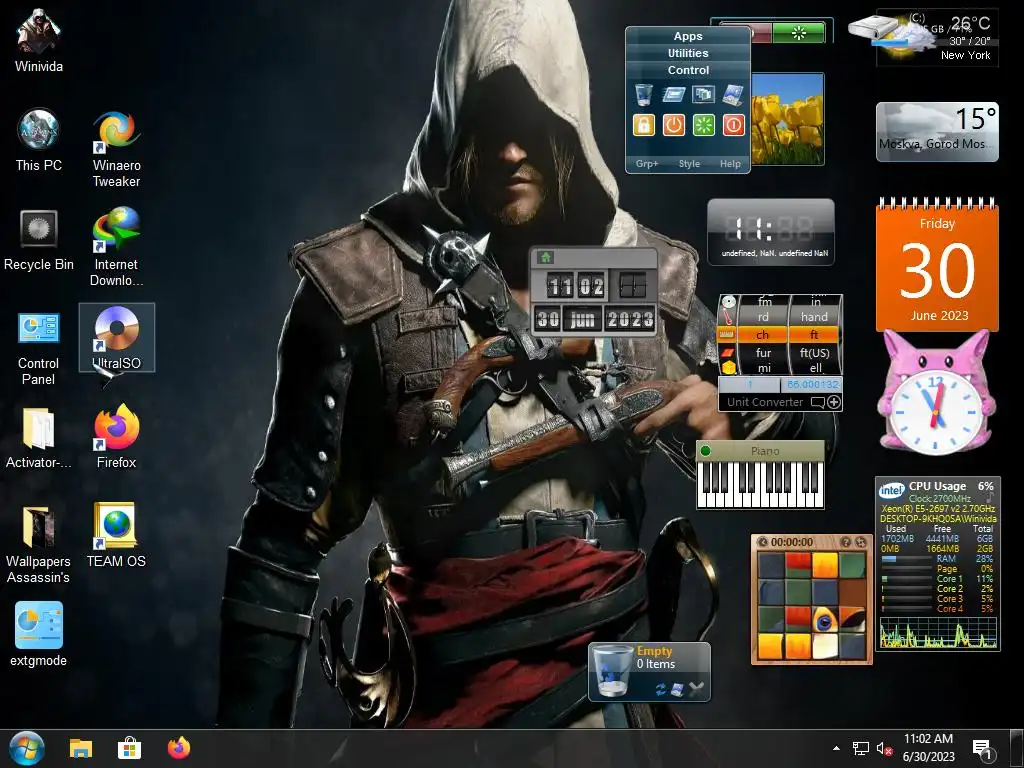Click the Unit Converter input value field
Screen dimensions: 1024x768
[750, 385]
